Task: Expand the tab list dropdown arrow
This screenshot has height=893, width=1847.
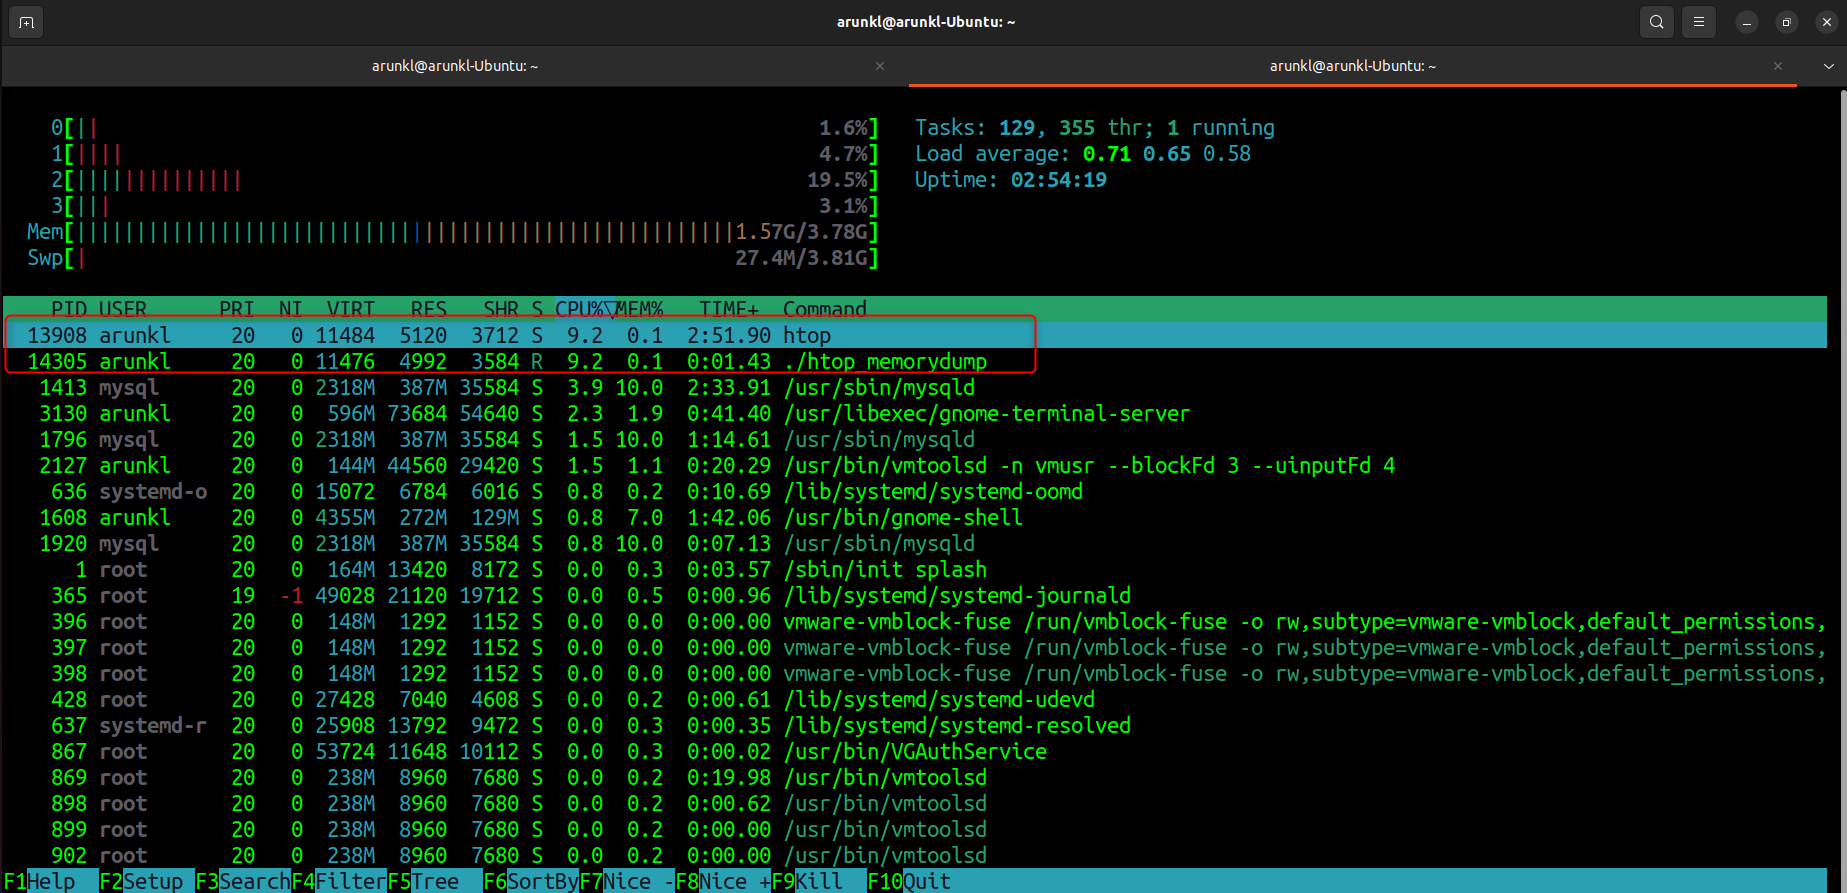Action: click(1828, 66)
